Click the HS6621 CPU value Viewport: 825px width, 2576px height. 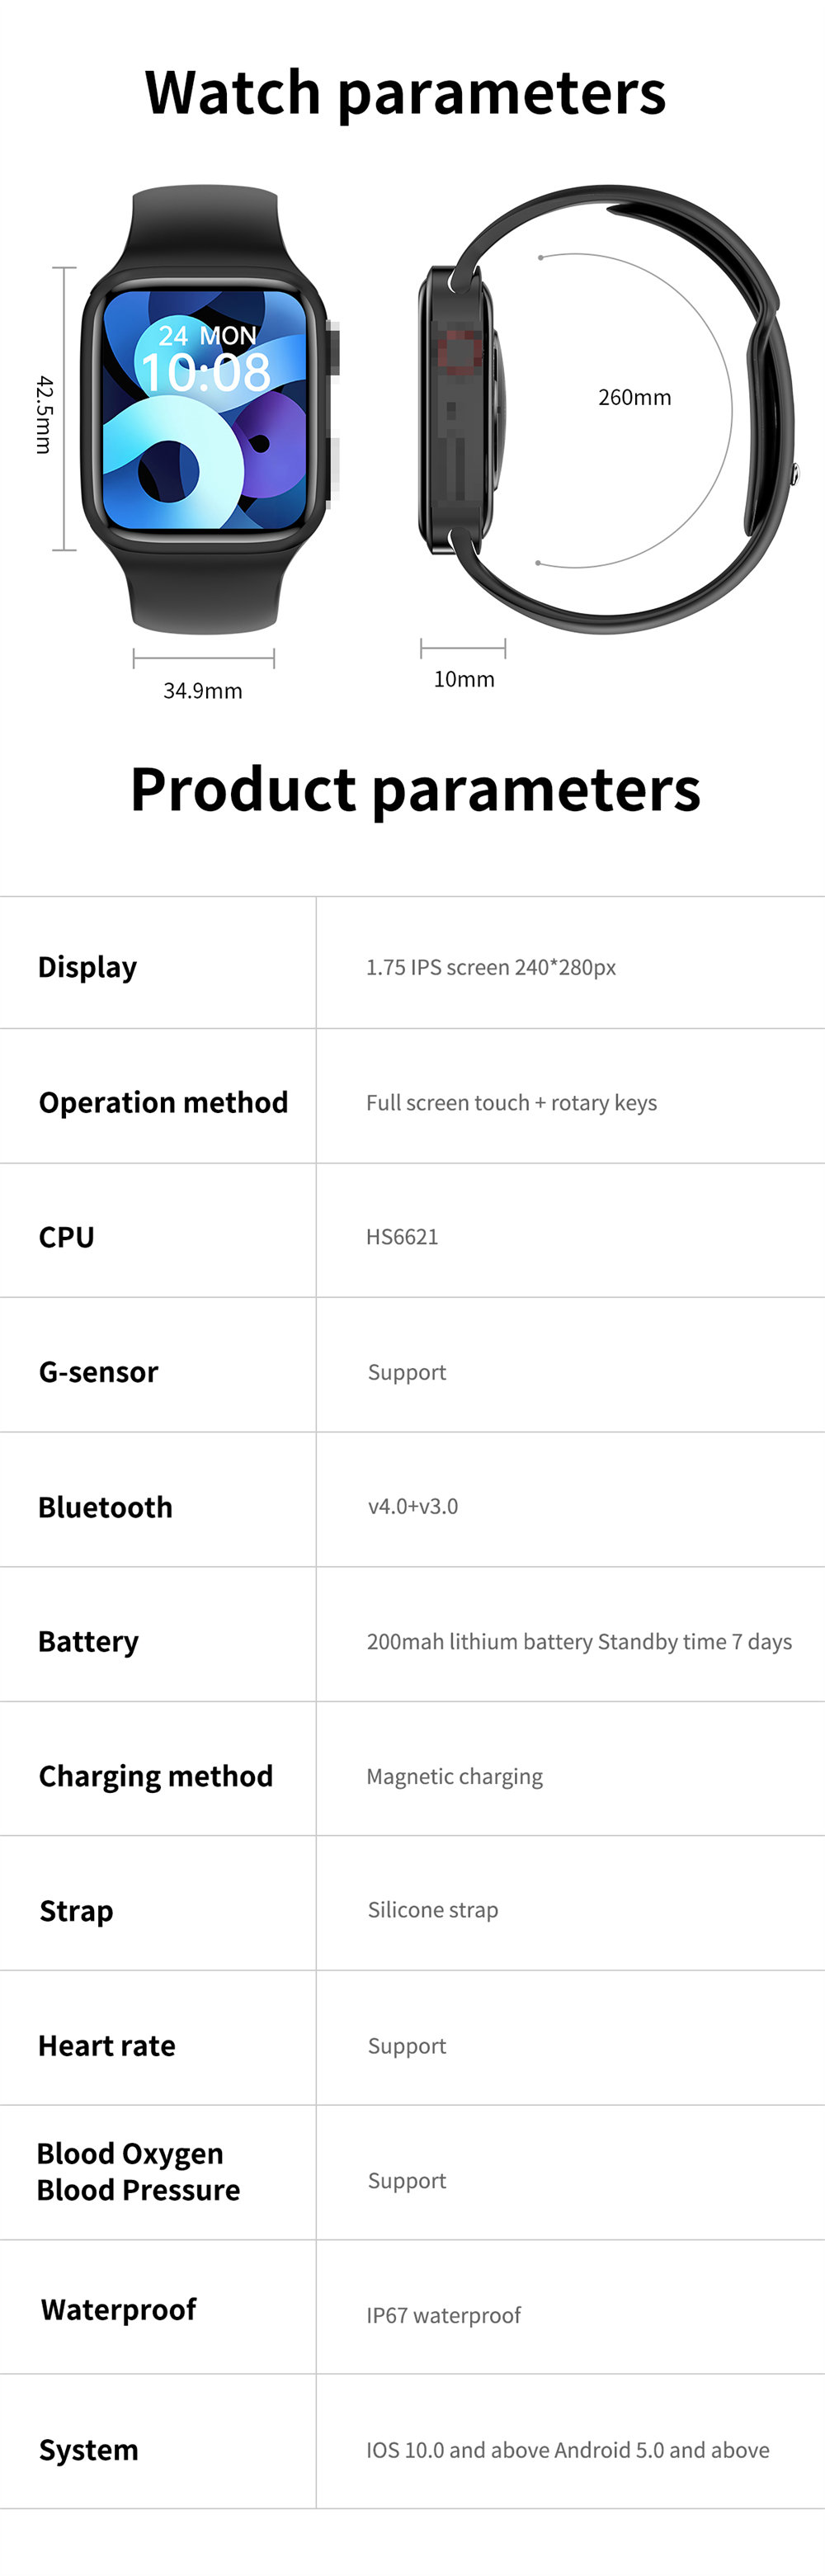point(402,1237)
